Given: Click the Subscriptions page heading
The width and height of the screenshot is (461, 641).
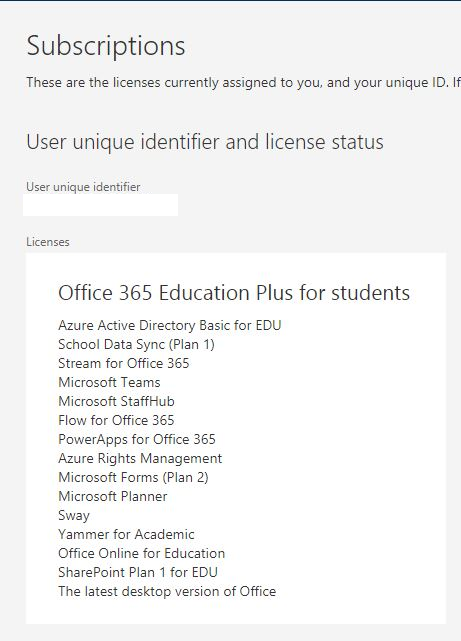Looking at the screenshot, I should [x=106, y=46].
